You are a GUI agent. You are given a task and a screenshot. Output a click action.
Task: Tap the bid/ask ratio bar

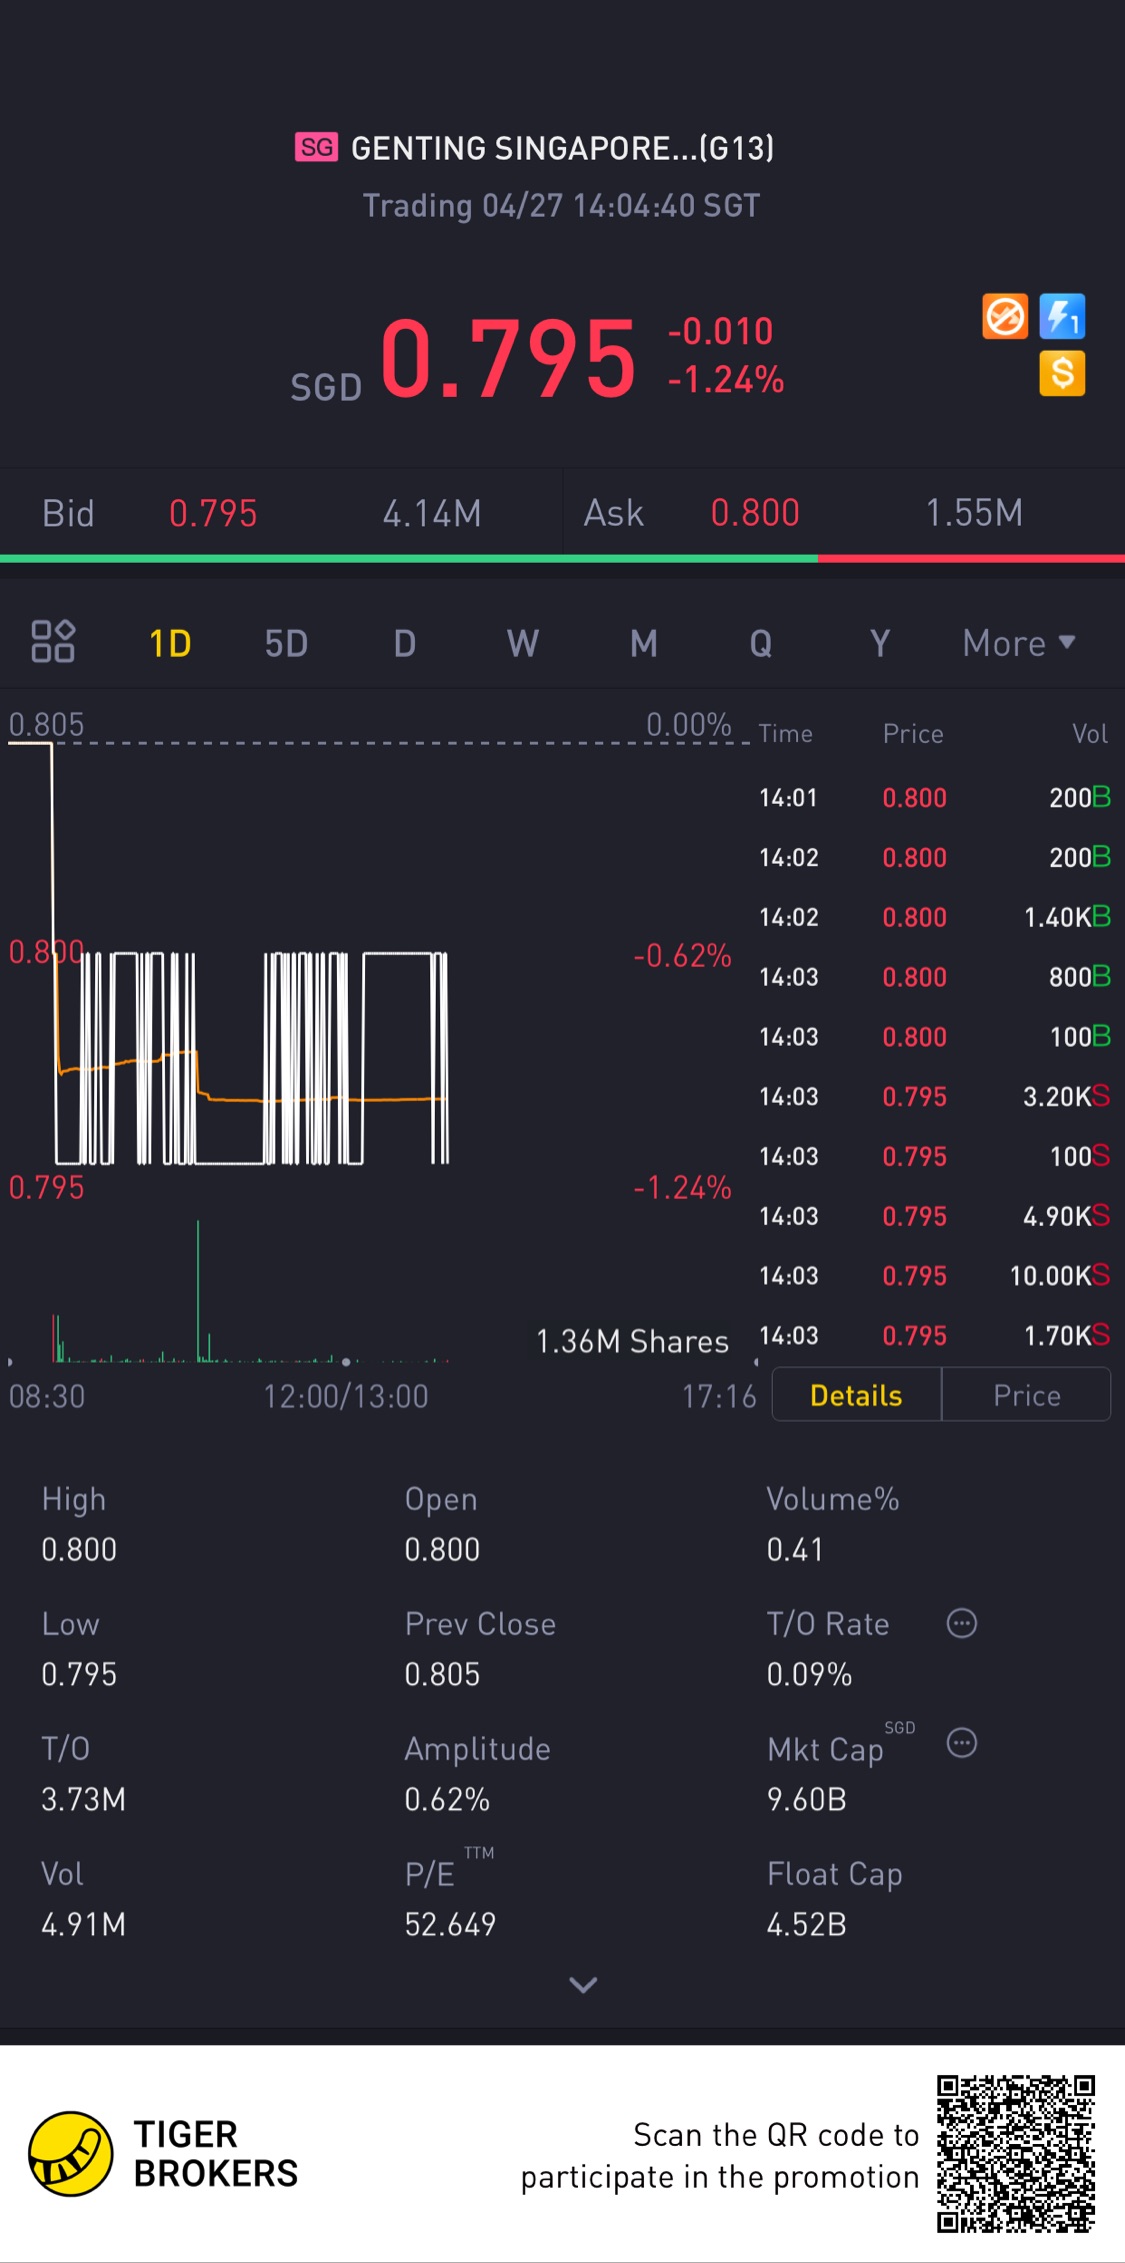(x=562, y=559)
